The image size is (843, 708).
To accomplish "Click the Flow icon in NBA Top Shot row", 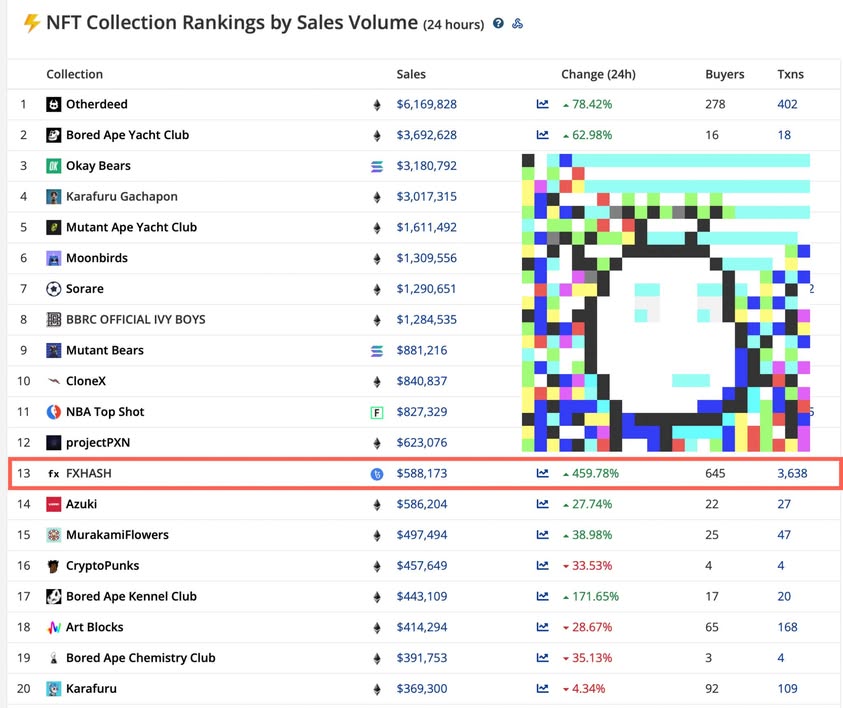I will [x=377, y=413].
